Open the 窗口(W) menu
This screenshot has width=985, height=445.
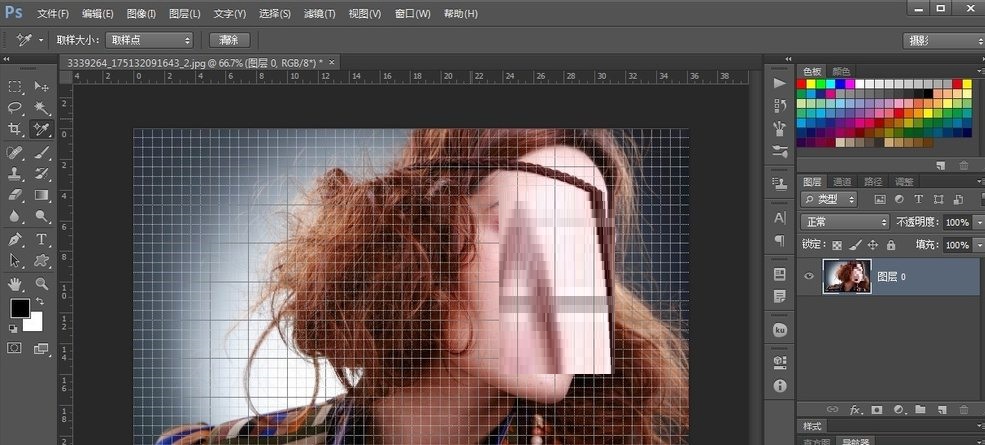coord(413,13)
